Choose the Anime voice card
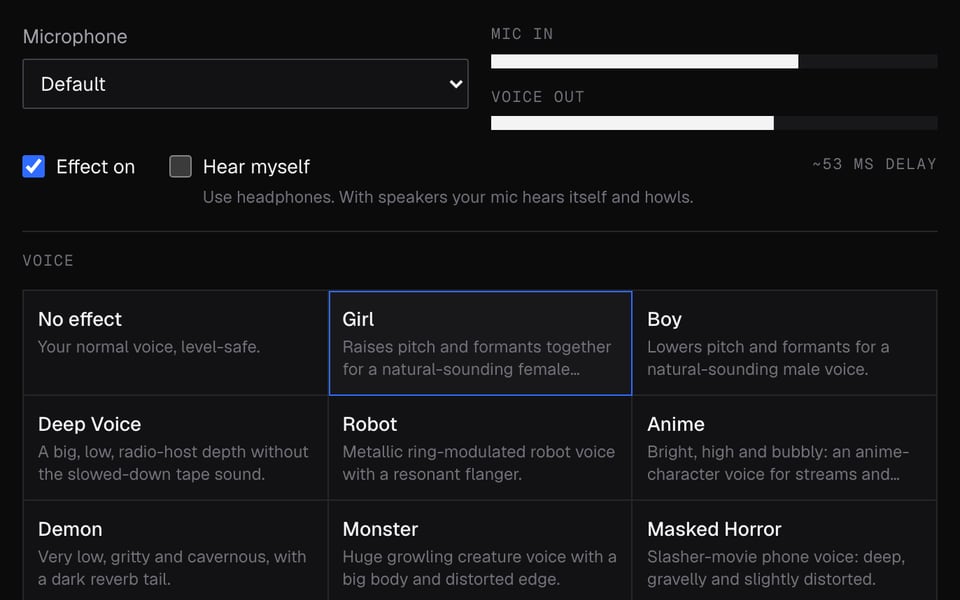 point(784,448)
